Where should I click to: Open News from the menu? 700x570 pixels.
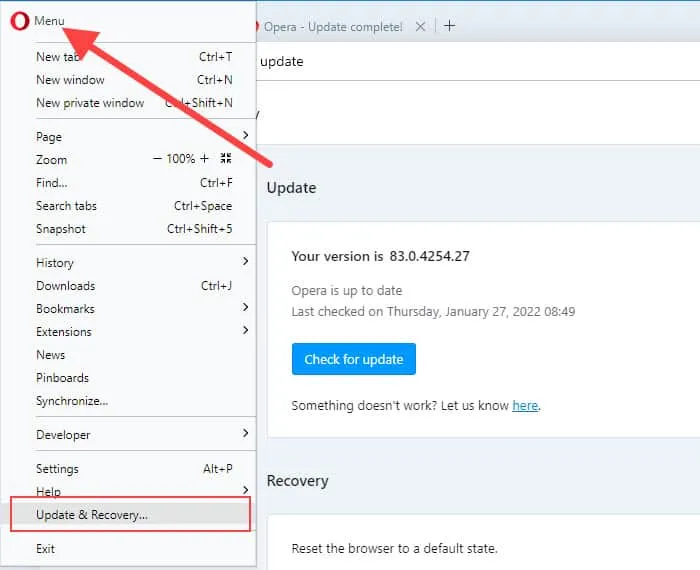tap(134, 355)
